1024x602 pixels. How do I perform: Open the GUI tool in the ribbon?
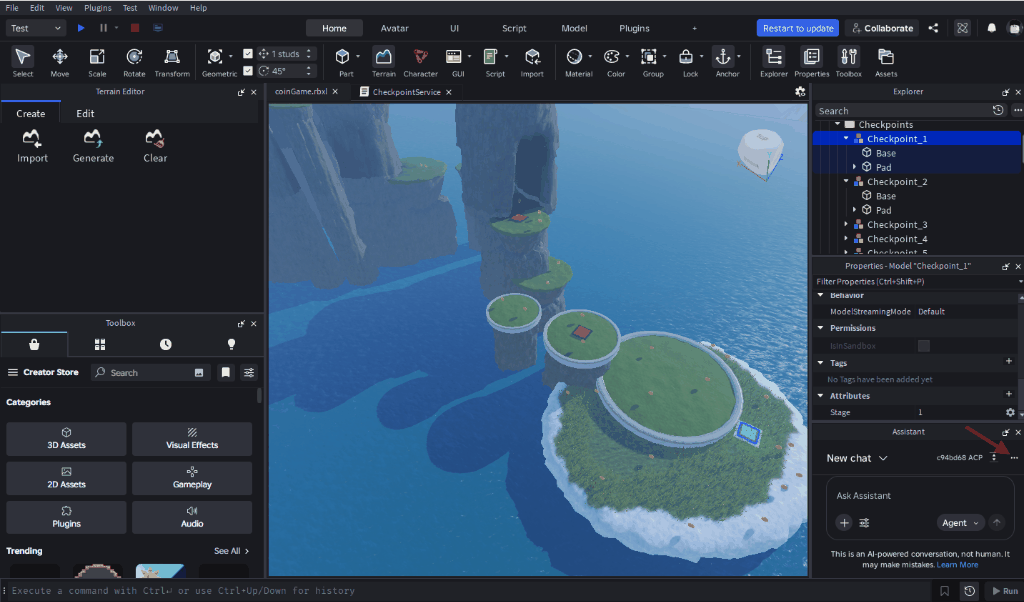[x=454, y=63]
